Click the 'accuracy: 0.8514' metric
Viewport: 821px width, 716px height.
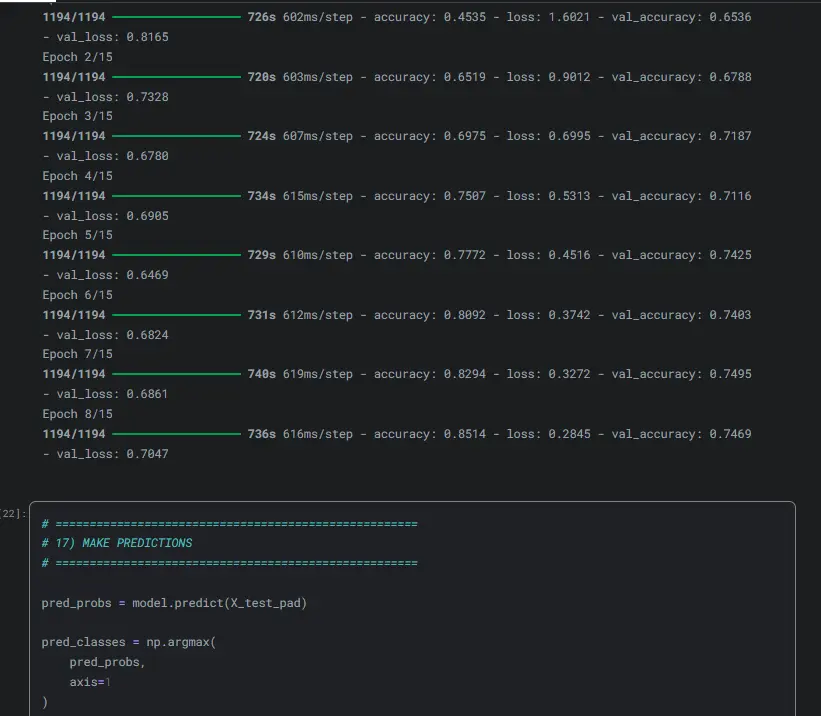coord(430,434)
